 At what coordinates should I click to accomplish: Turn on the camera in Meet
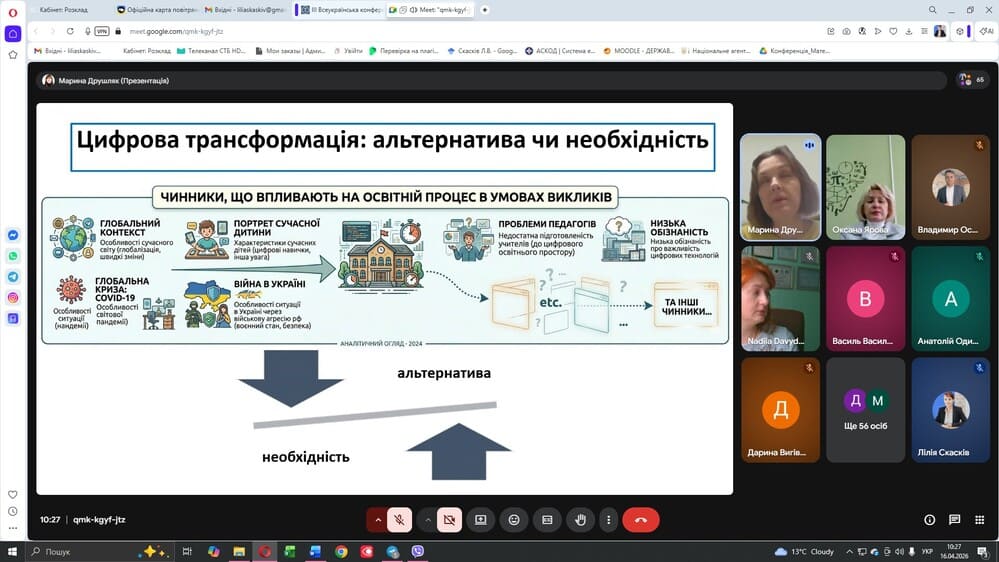coord(449,520)
